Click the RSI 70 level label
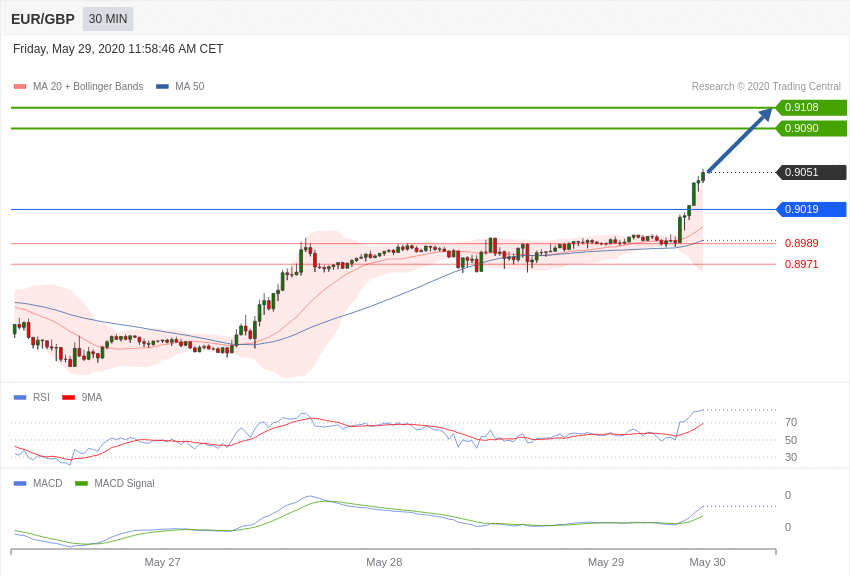 pyautogui.click(x=791, y=422)
